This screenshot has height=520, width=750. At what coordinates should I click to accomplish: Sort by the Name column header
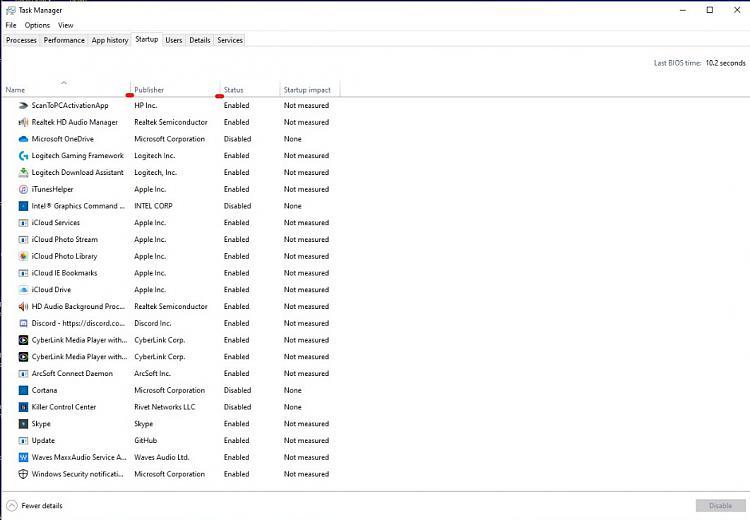point(66,89)
